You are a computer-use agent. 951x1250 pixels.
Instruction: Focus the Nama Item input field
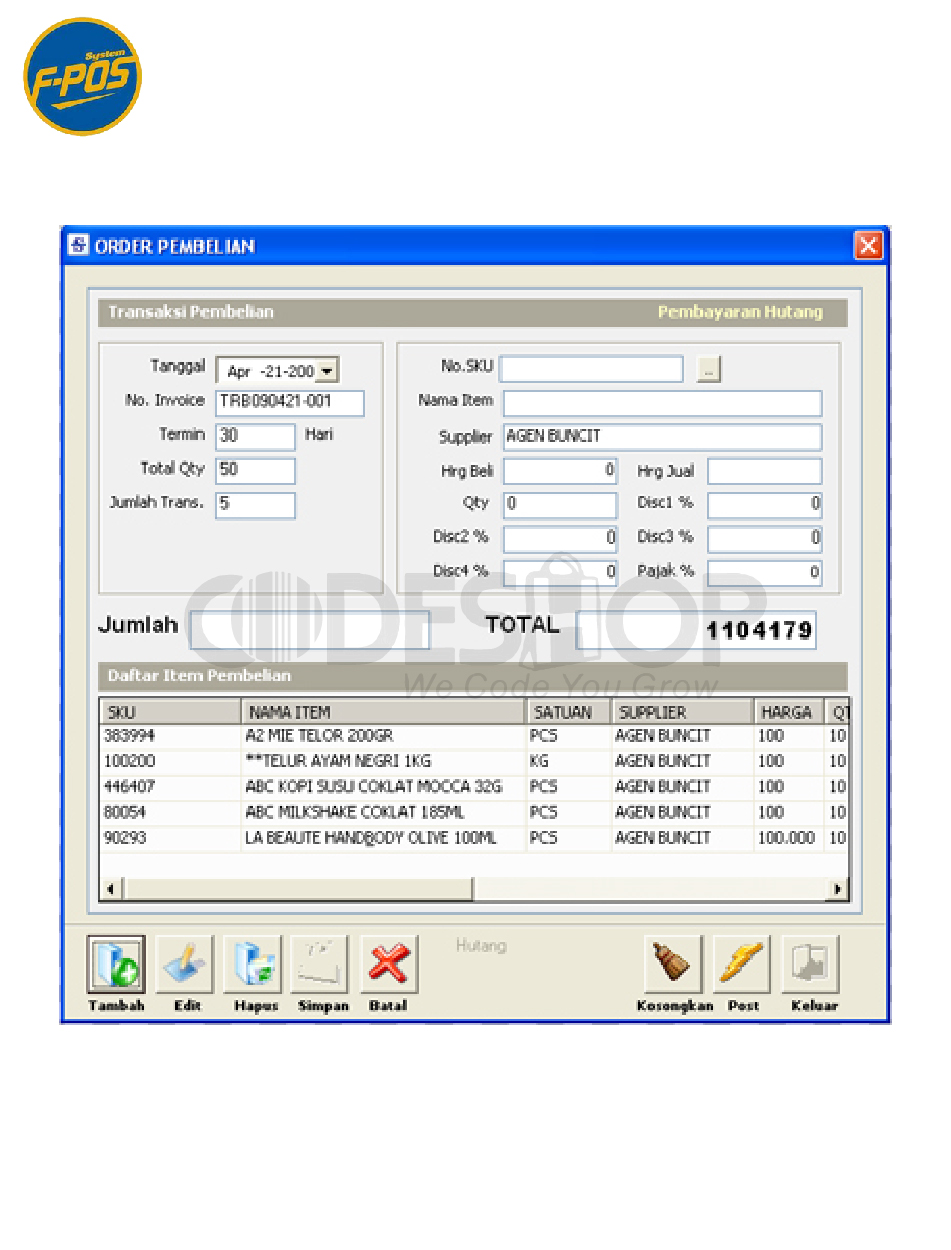(662, 403)
